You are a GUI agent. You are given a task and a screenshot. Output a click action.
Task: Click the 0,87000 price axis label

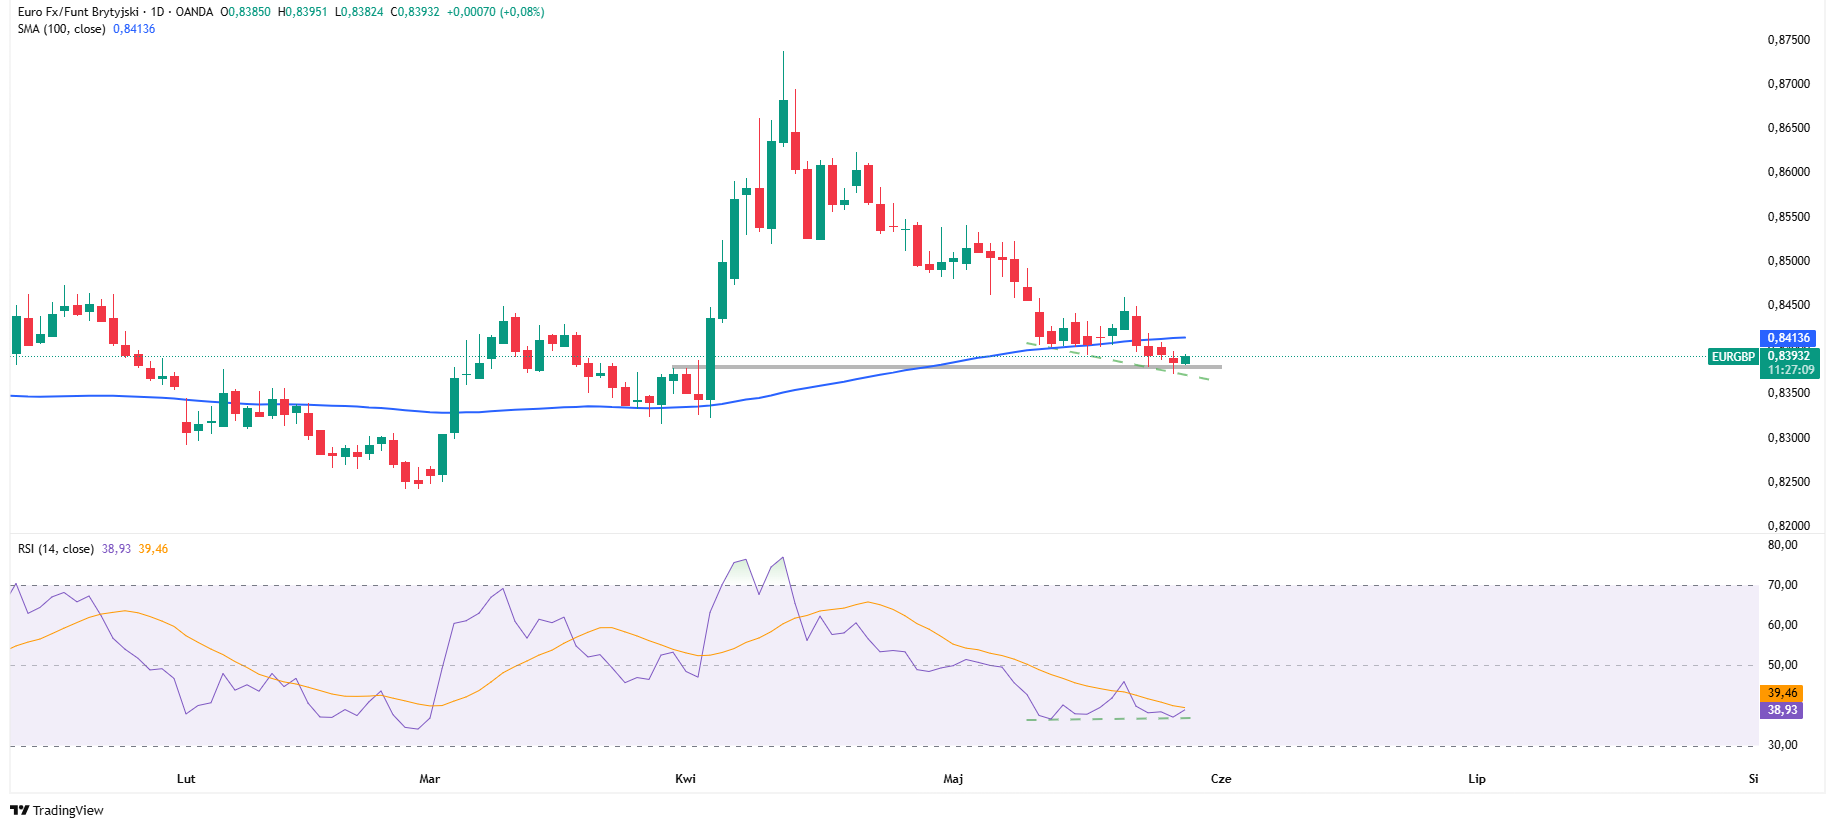[x=1789, y=84]
